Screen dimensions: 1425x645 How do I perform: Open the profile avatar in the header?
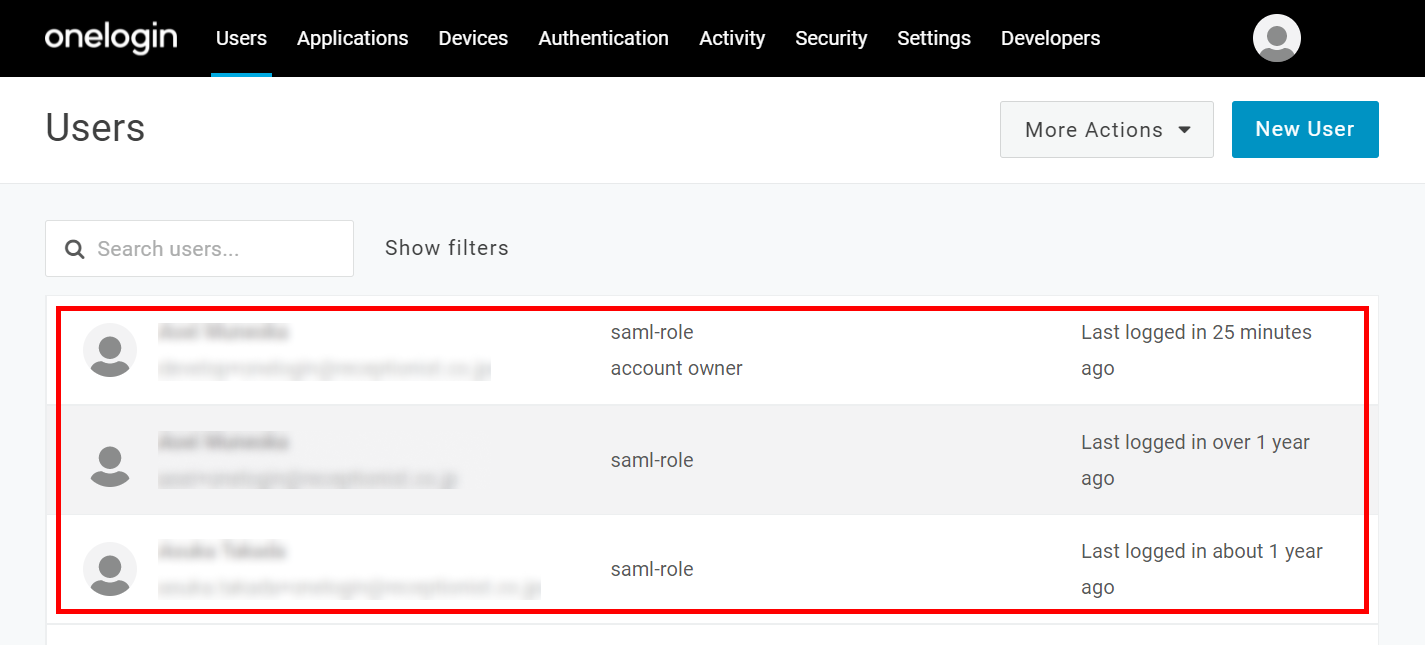[1276, 38]
